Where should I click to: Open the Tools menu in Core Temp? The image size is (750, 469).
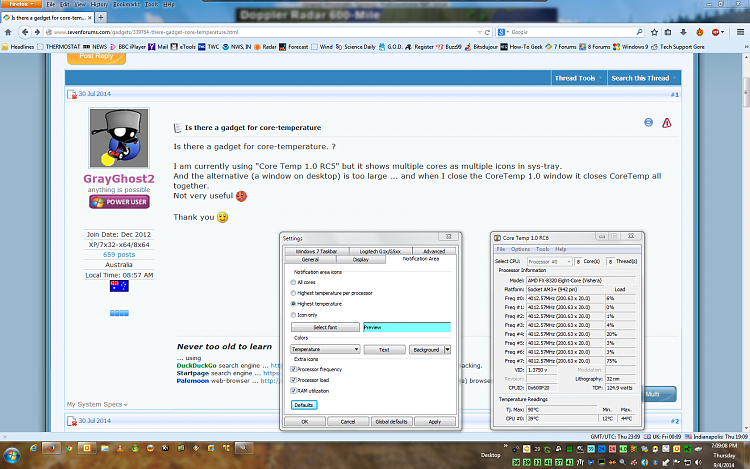(x=542, y=249)
